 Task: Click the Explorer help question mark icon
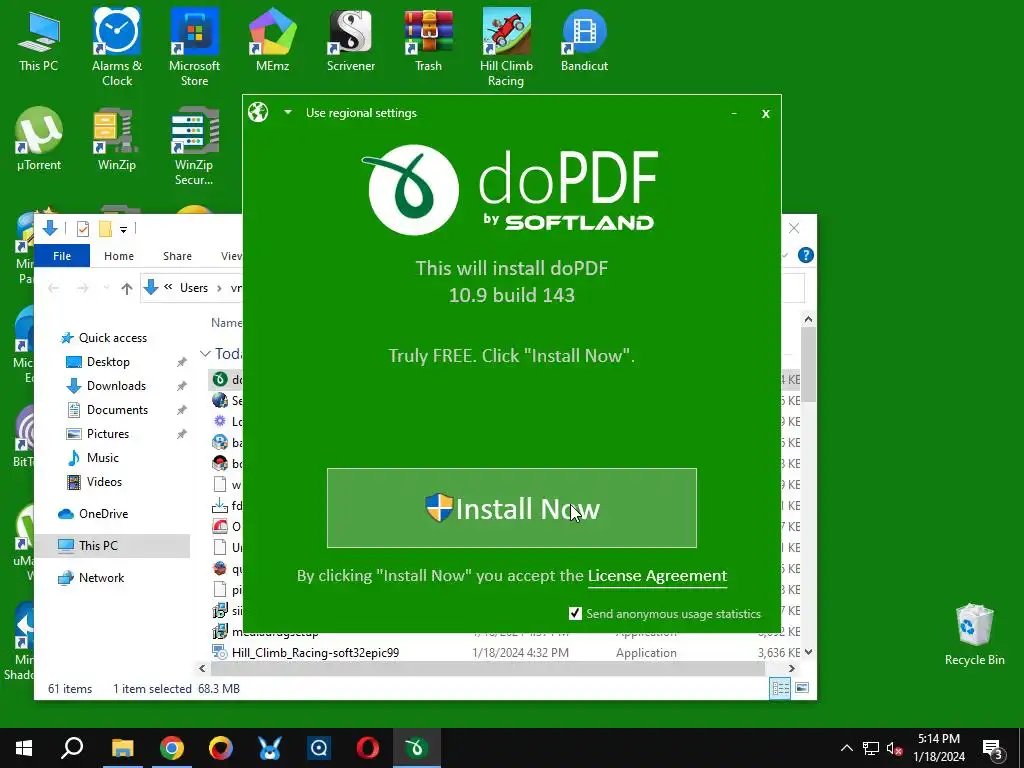coord(806,255)
